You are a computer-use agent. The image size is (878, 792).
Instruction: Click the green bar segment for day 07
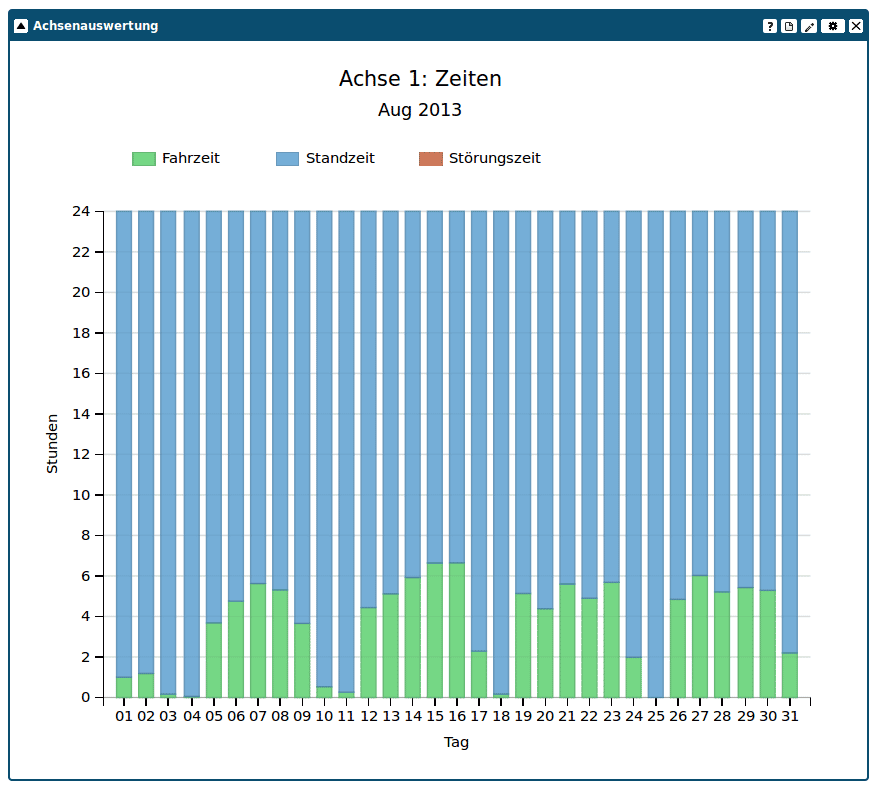pyautogui.click(x=258, y=640)
